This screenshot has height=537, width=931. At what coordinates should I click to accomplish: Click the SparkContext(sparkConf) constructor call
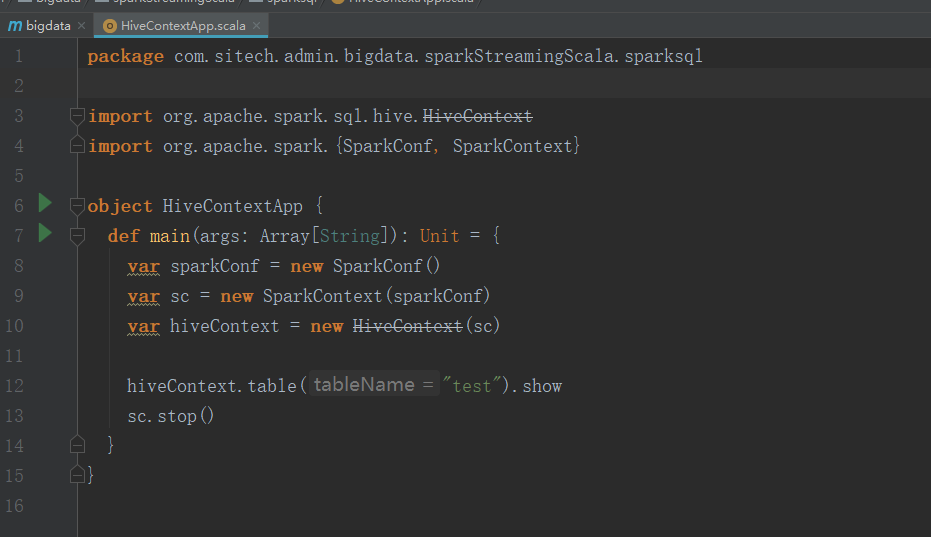(x=376, y=296)
